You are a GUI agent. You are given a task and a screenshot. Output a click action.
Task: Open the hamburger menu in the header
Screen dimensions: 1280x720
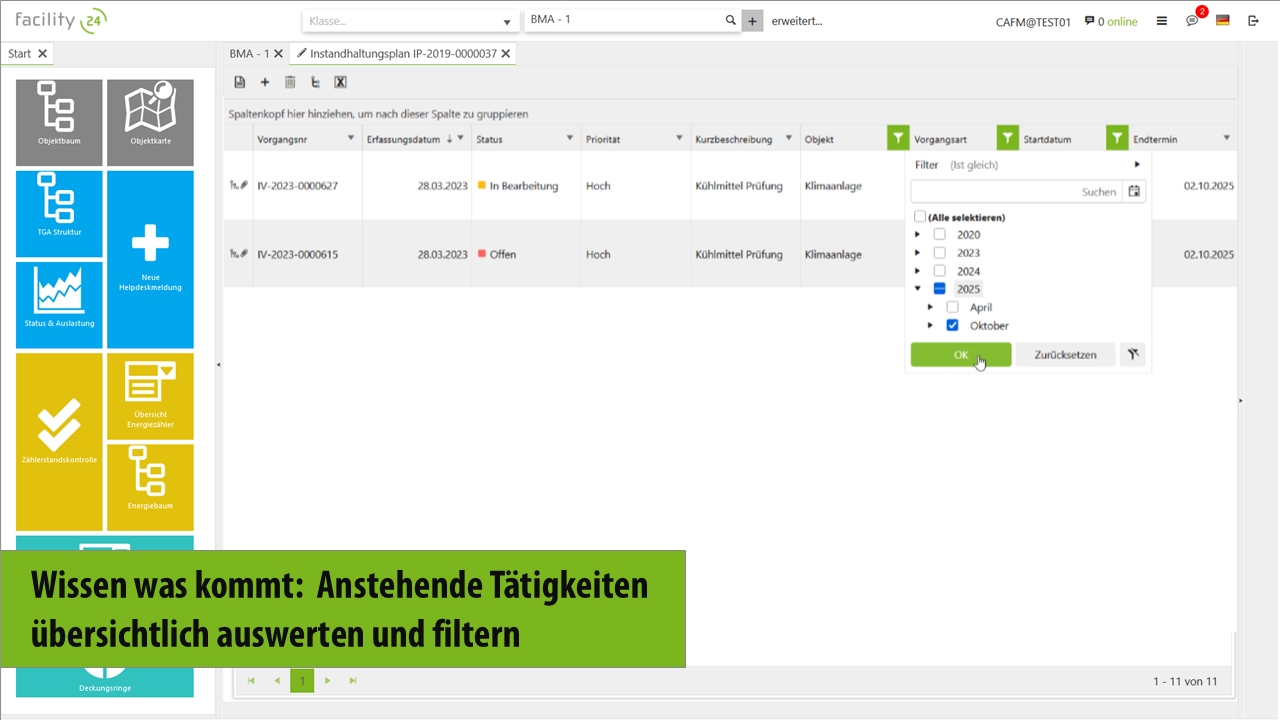(1161, 21)
